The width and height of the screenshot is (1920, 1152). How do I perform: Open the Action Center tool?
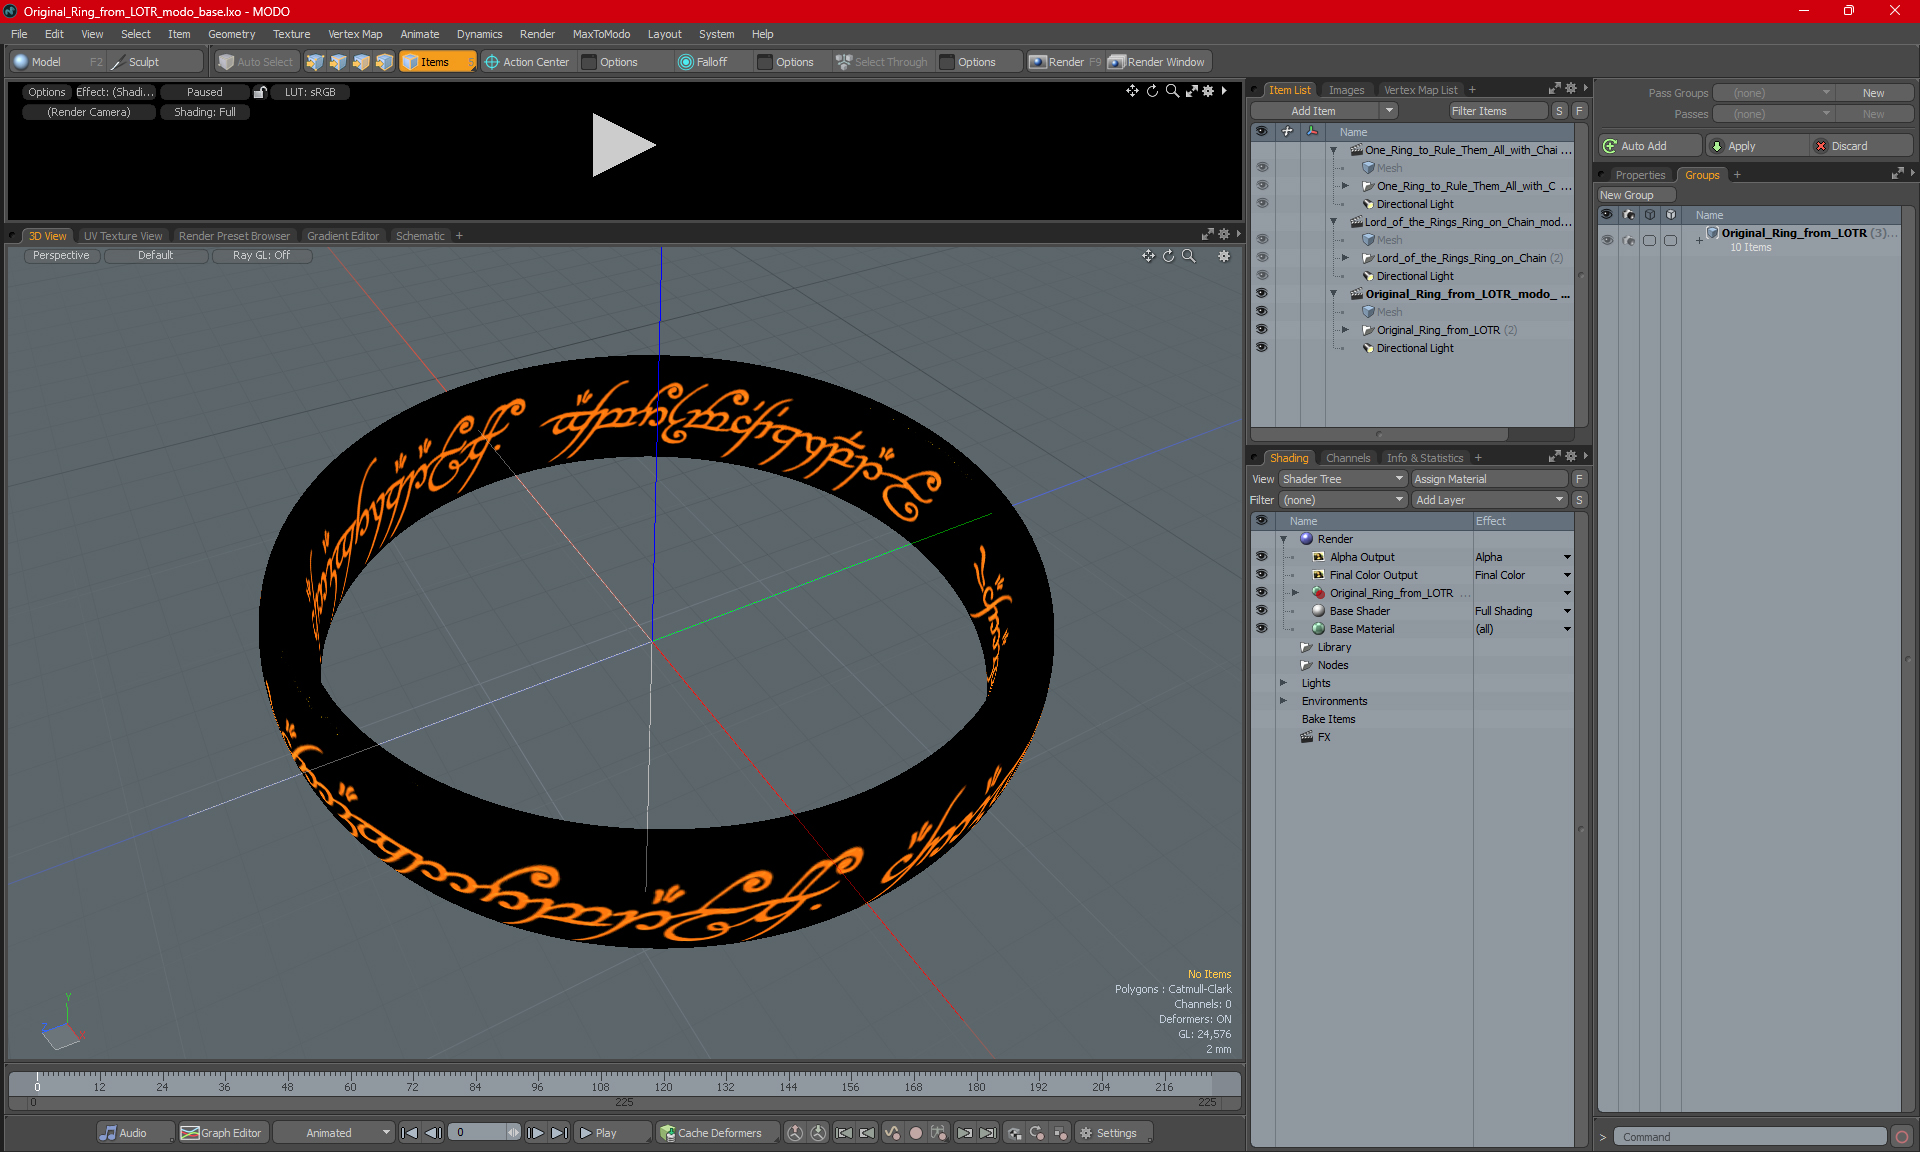pos(527,62)
